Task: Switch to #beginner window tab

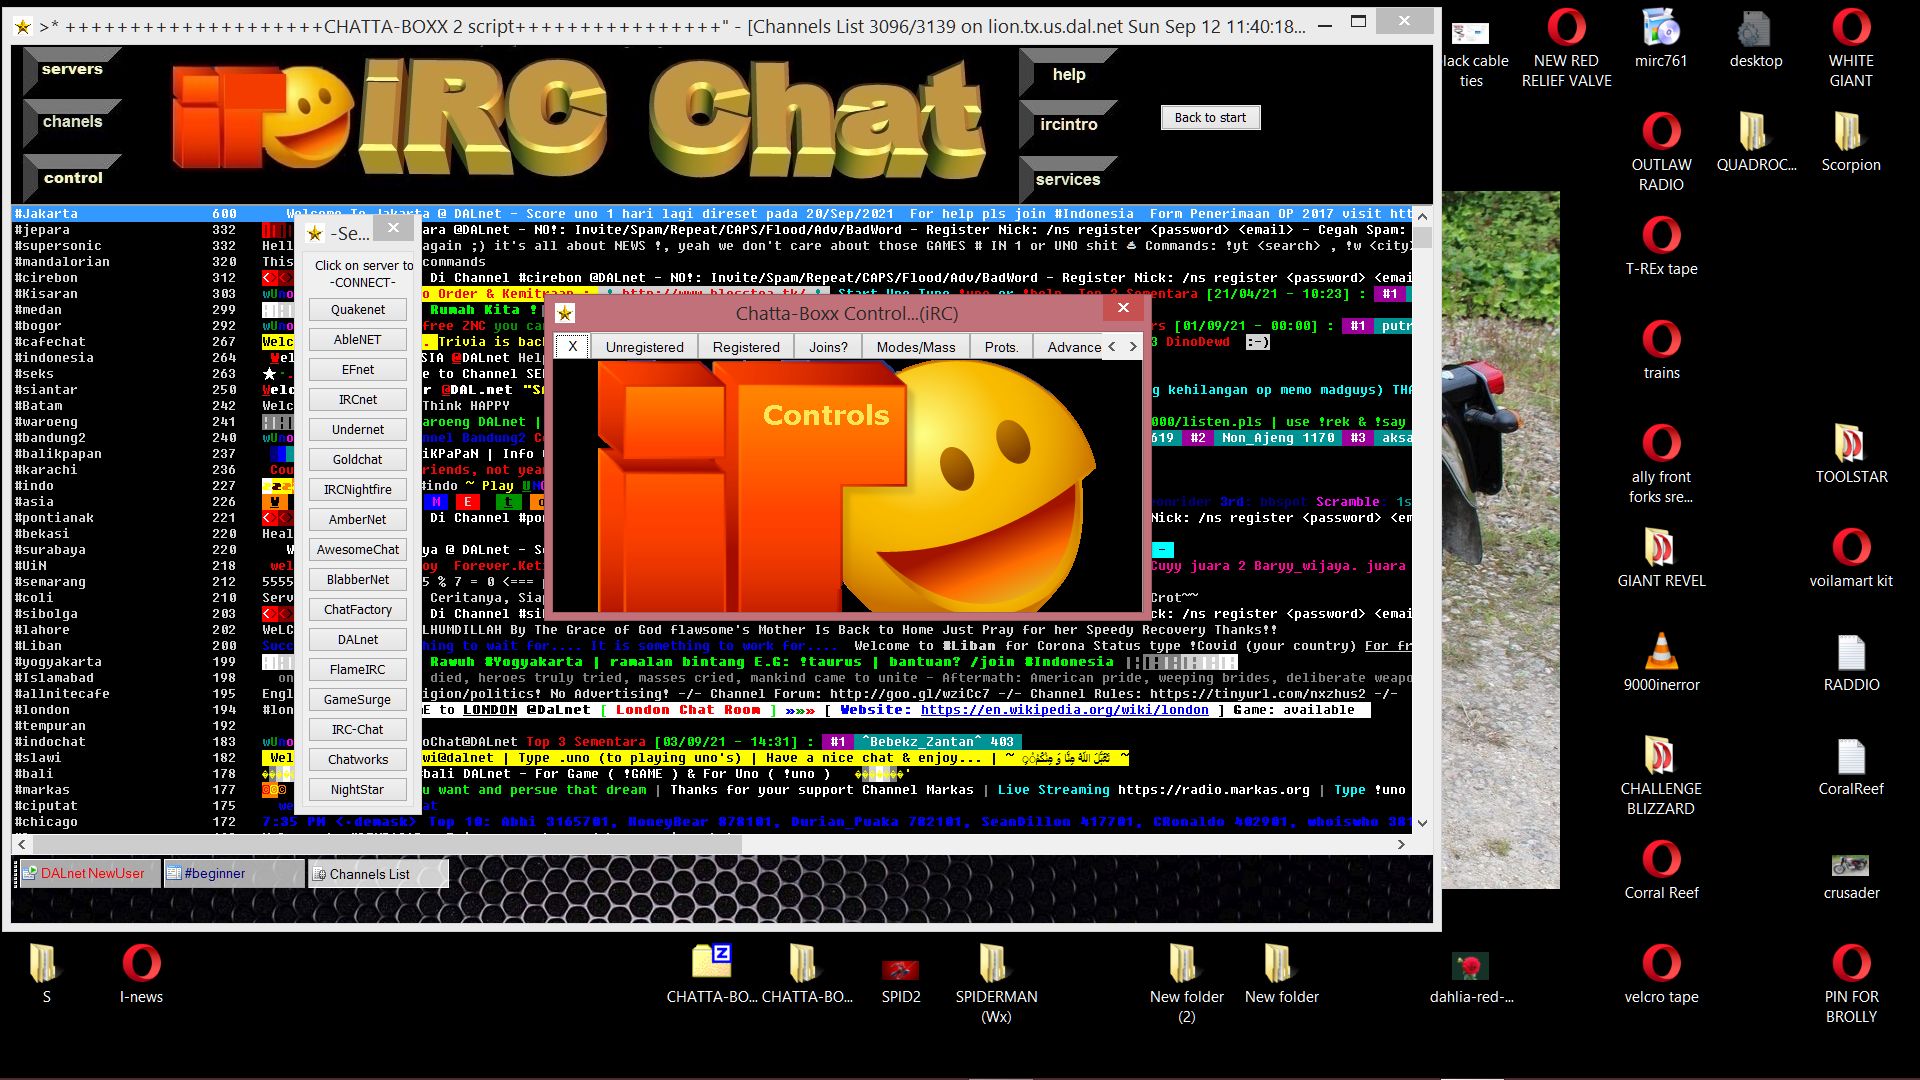Action: tap(232, 873)
